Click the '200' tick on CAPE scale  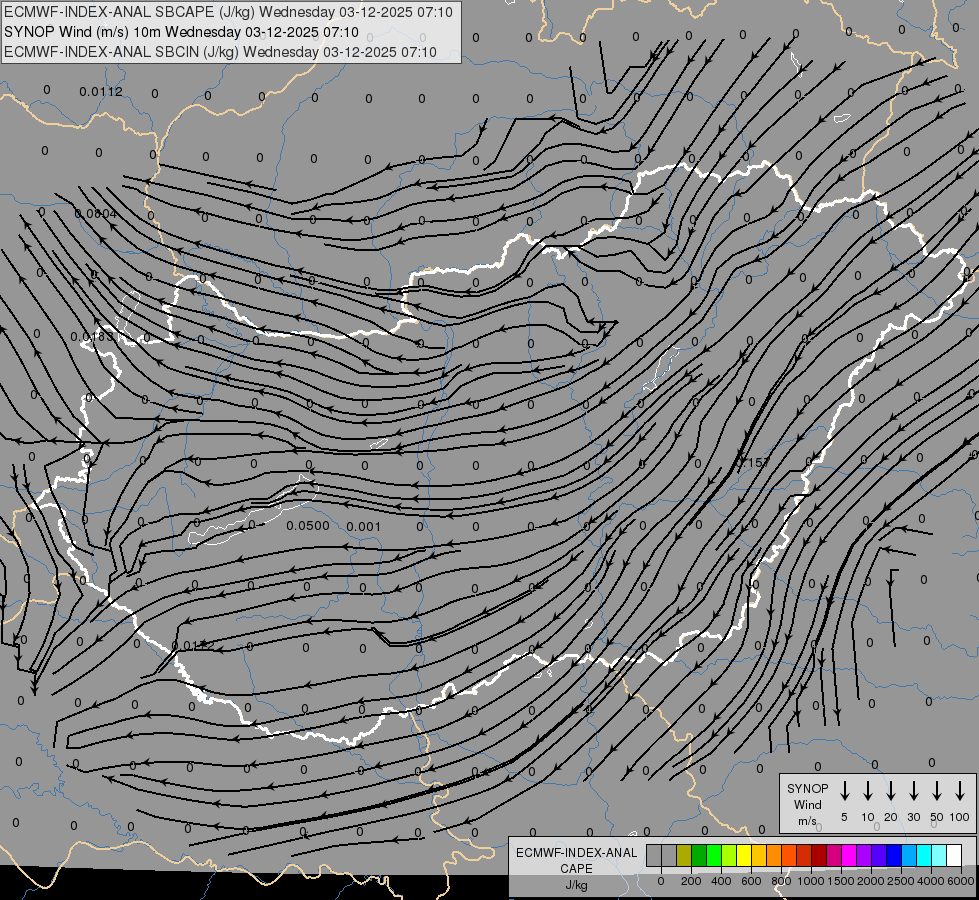[x=691, y=881]
